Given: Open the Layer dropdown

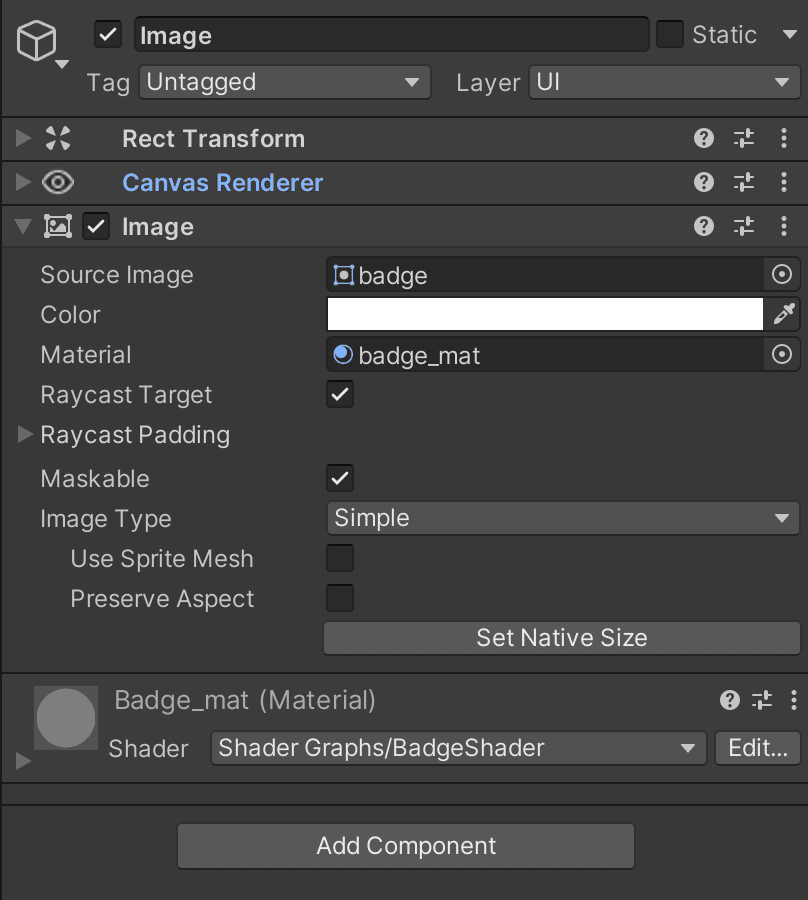Looking at the screenshot, I should coord(663,82).
